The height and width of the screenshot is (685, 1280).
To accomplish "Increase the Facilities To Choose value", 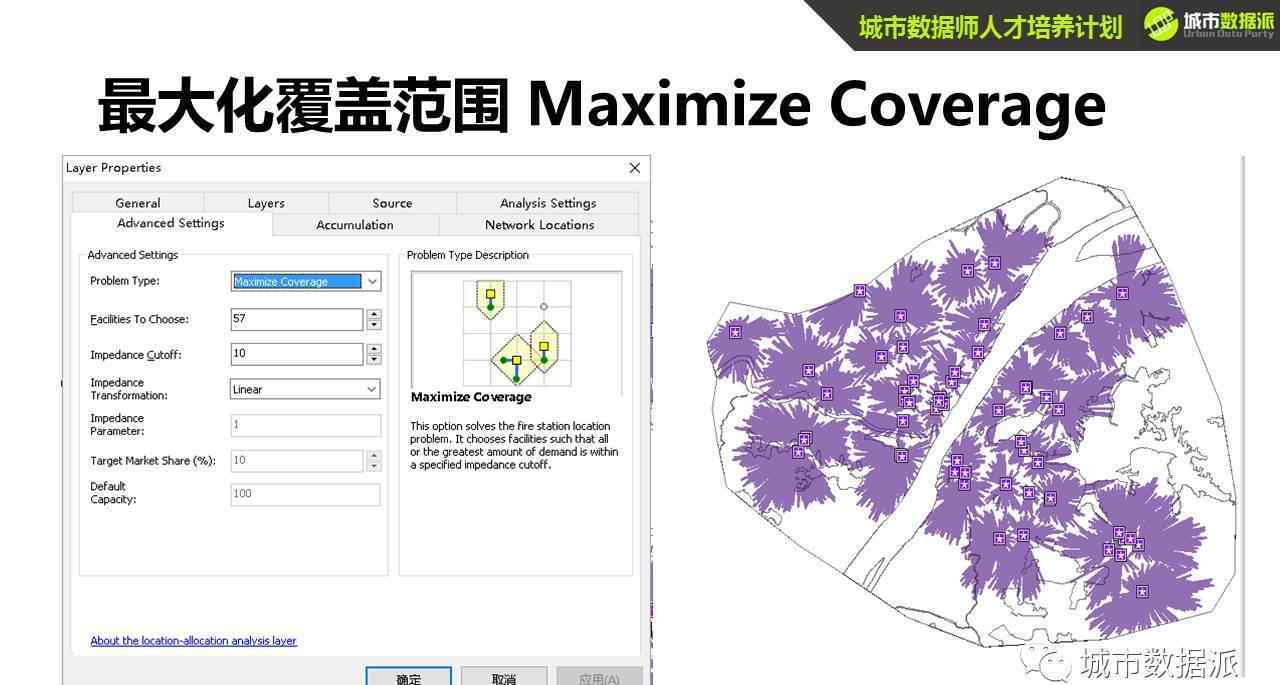I will (x=374, y=314).
